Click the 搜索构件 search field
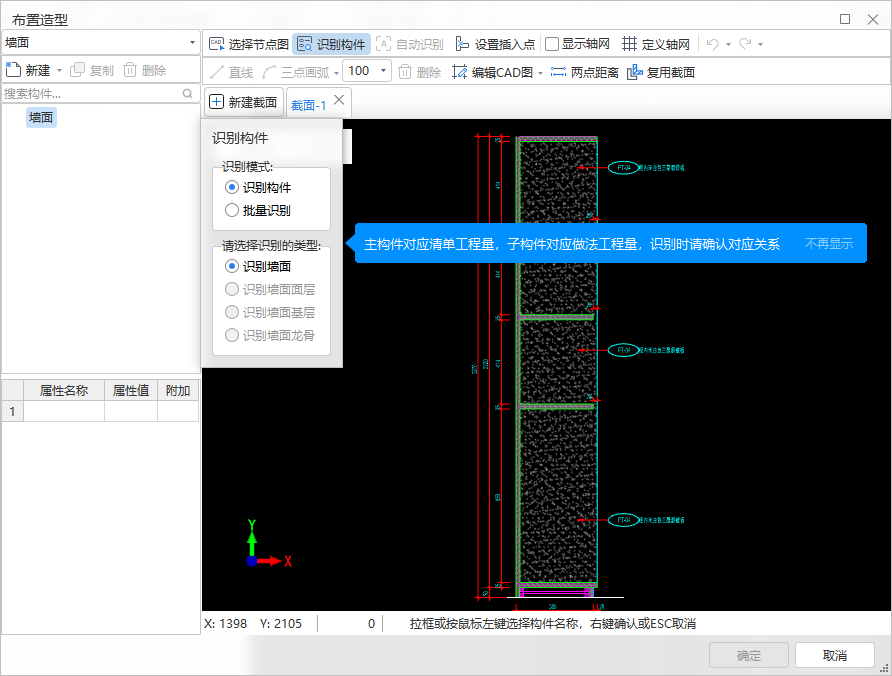 [90, 93]
